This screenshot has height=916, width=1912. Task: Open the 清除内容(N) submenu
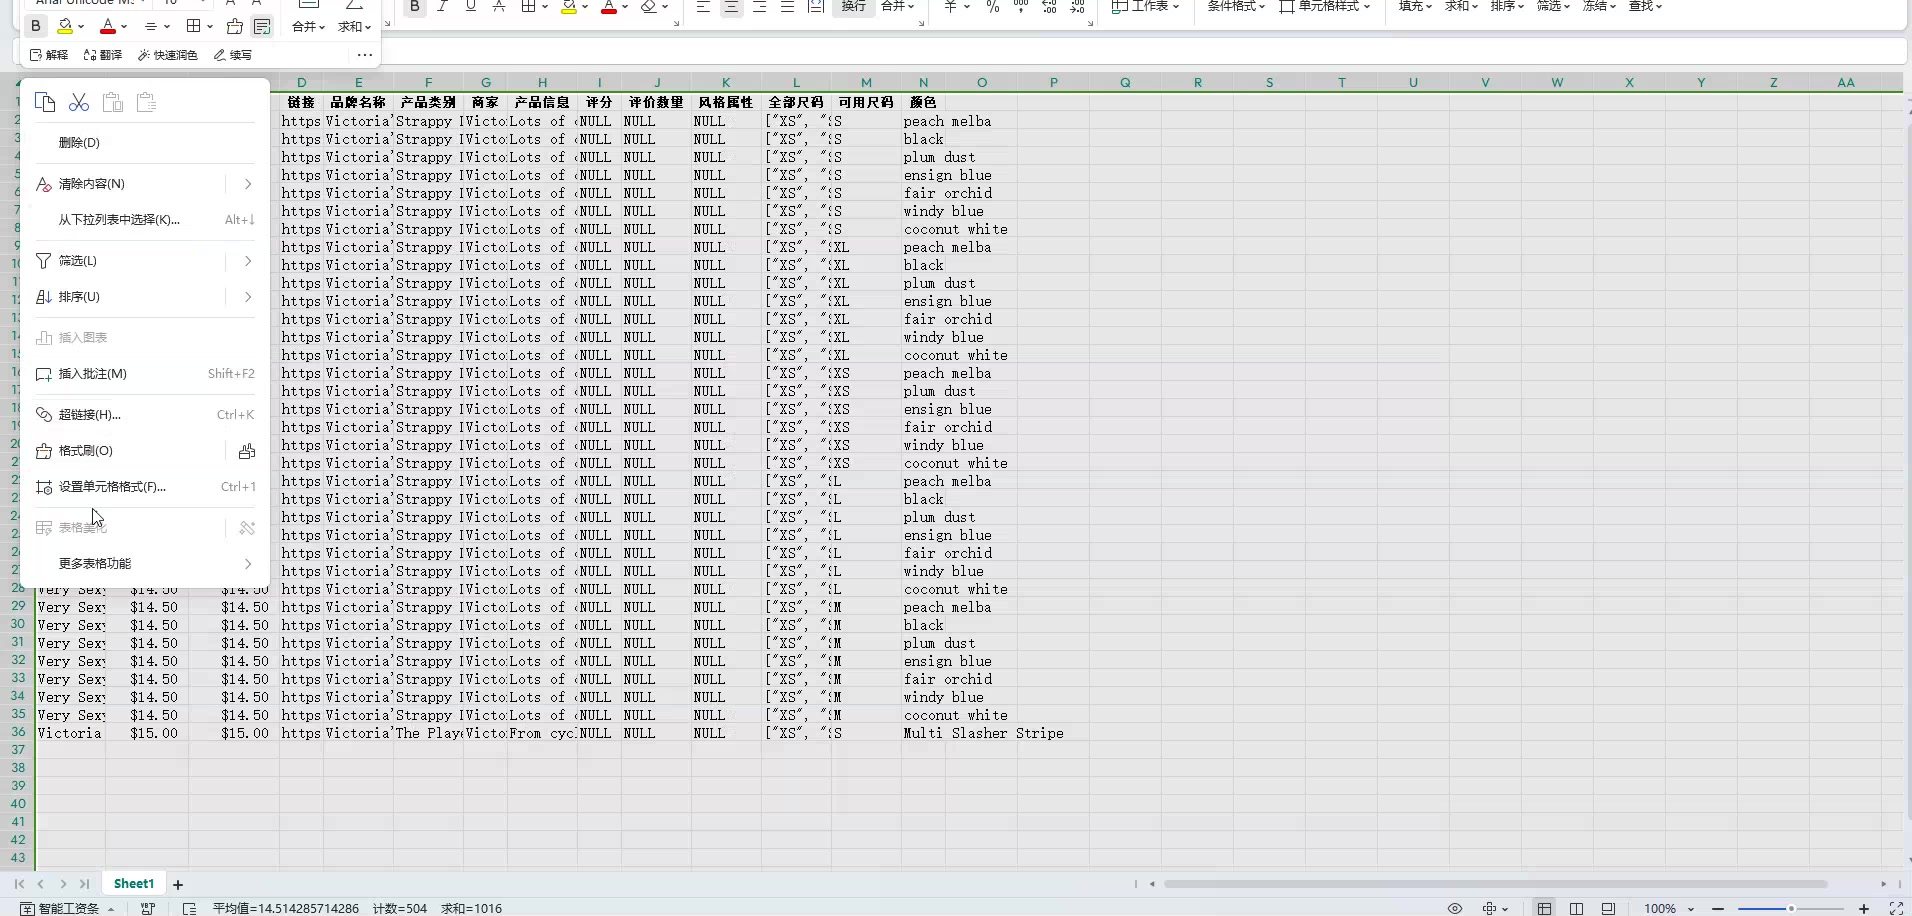click(145, 184)
